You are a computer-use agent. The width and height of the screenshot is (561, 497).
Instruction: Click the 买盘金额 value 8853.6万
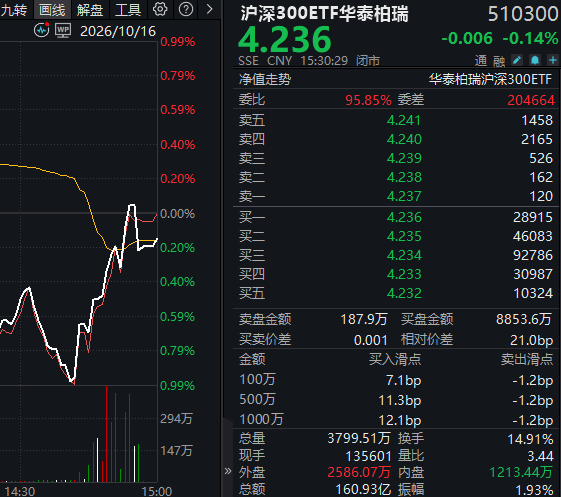523,319
